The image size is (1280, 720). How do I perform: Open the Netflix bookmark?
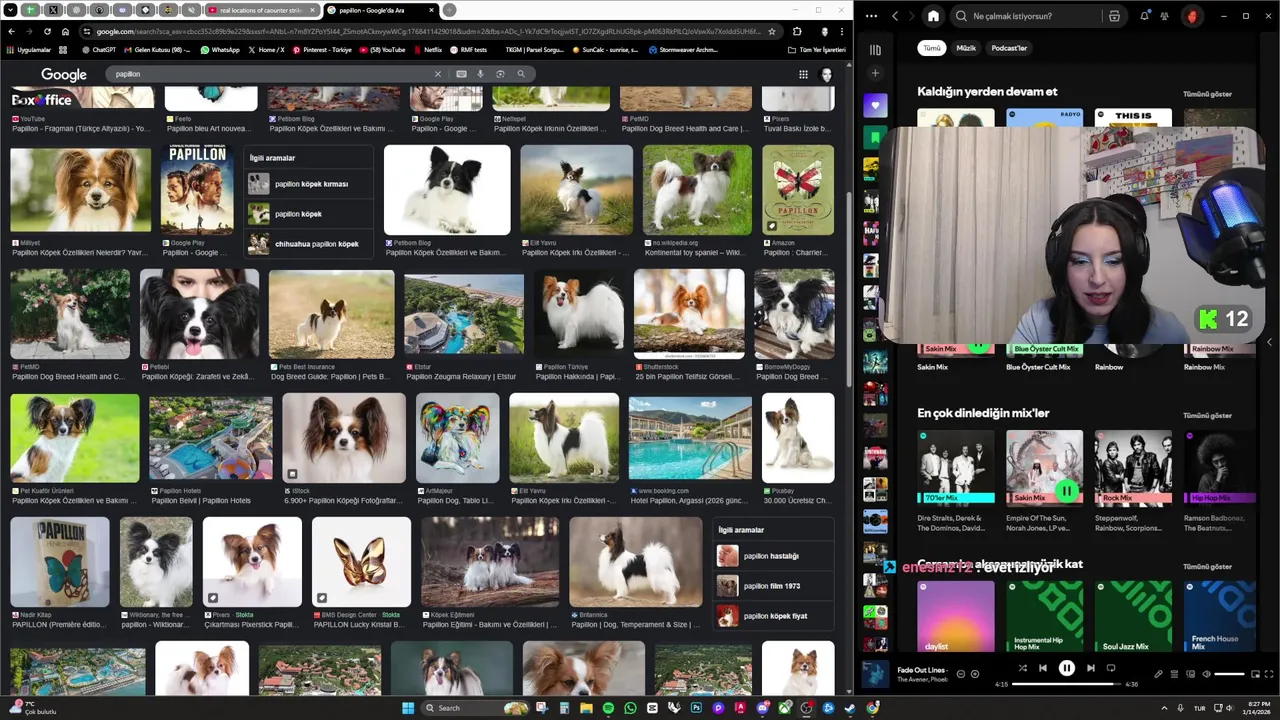pos(428,49)
